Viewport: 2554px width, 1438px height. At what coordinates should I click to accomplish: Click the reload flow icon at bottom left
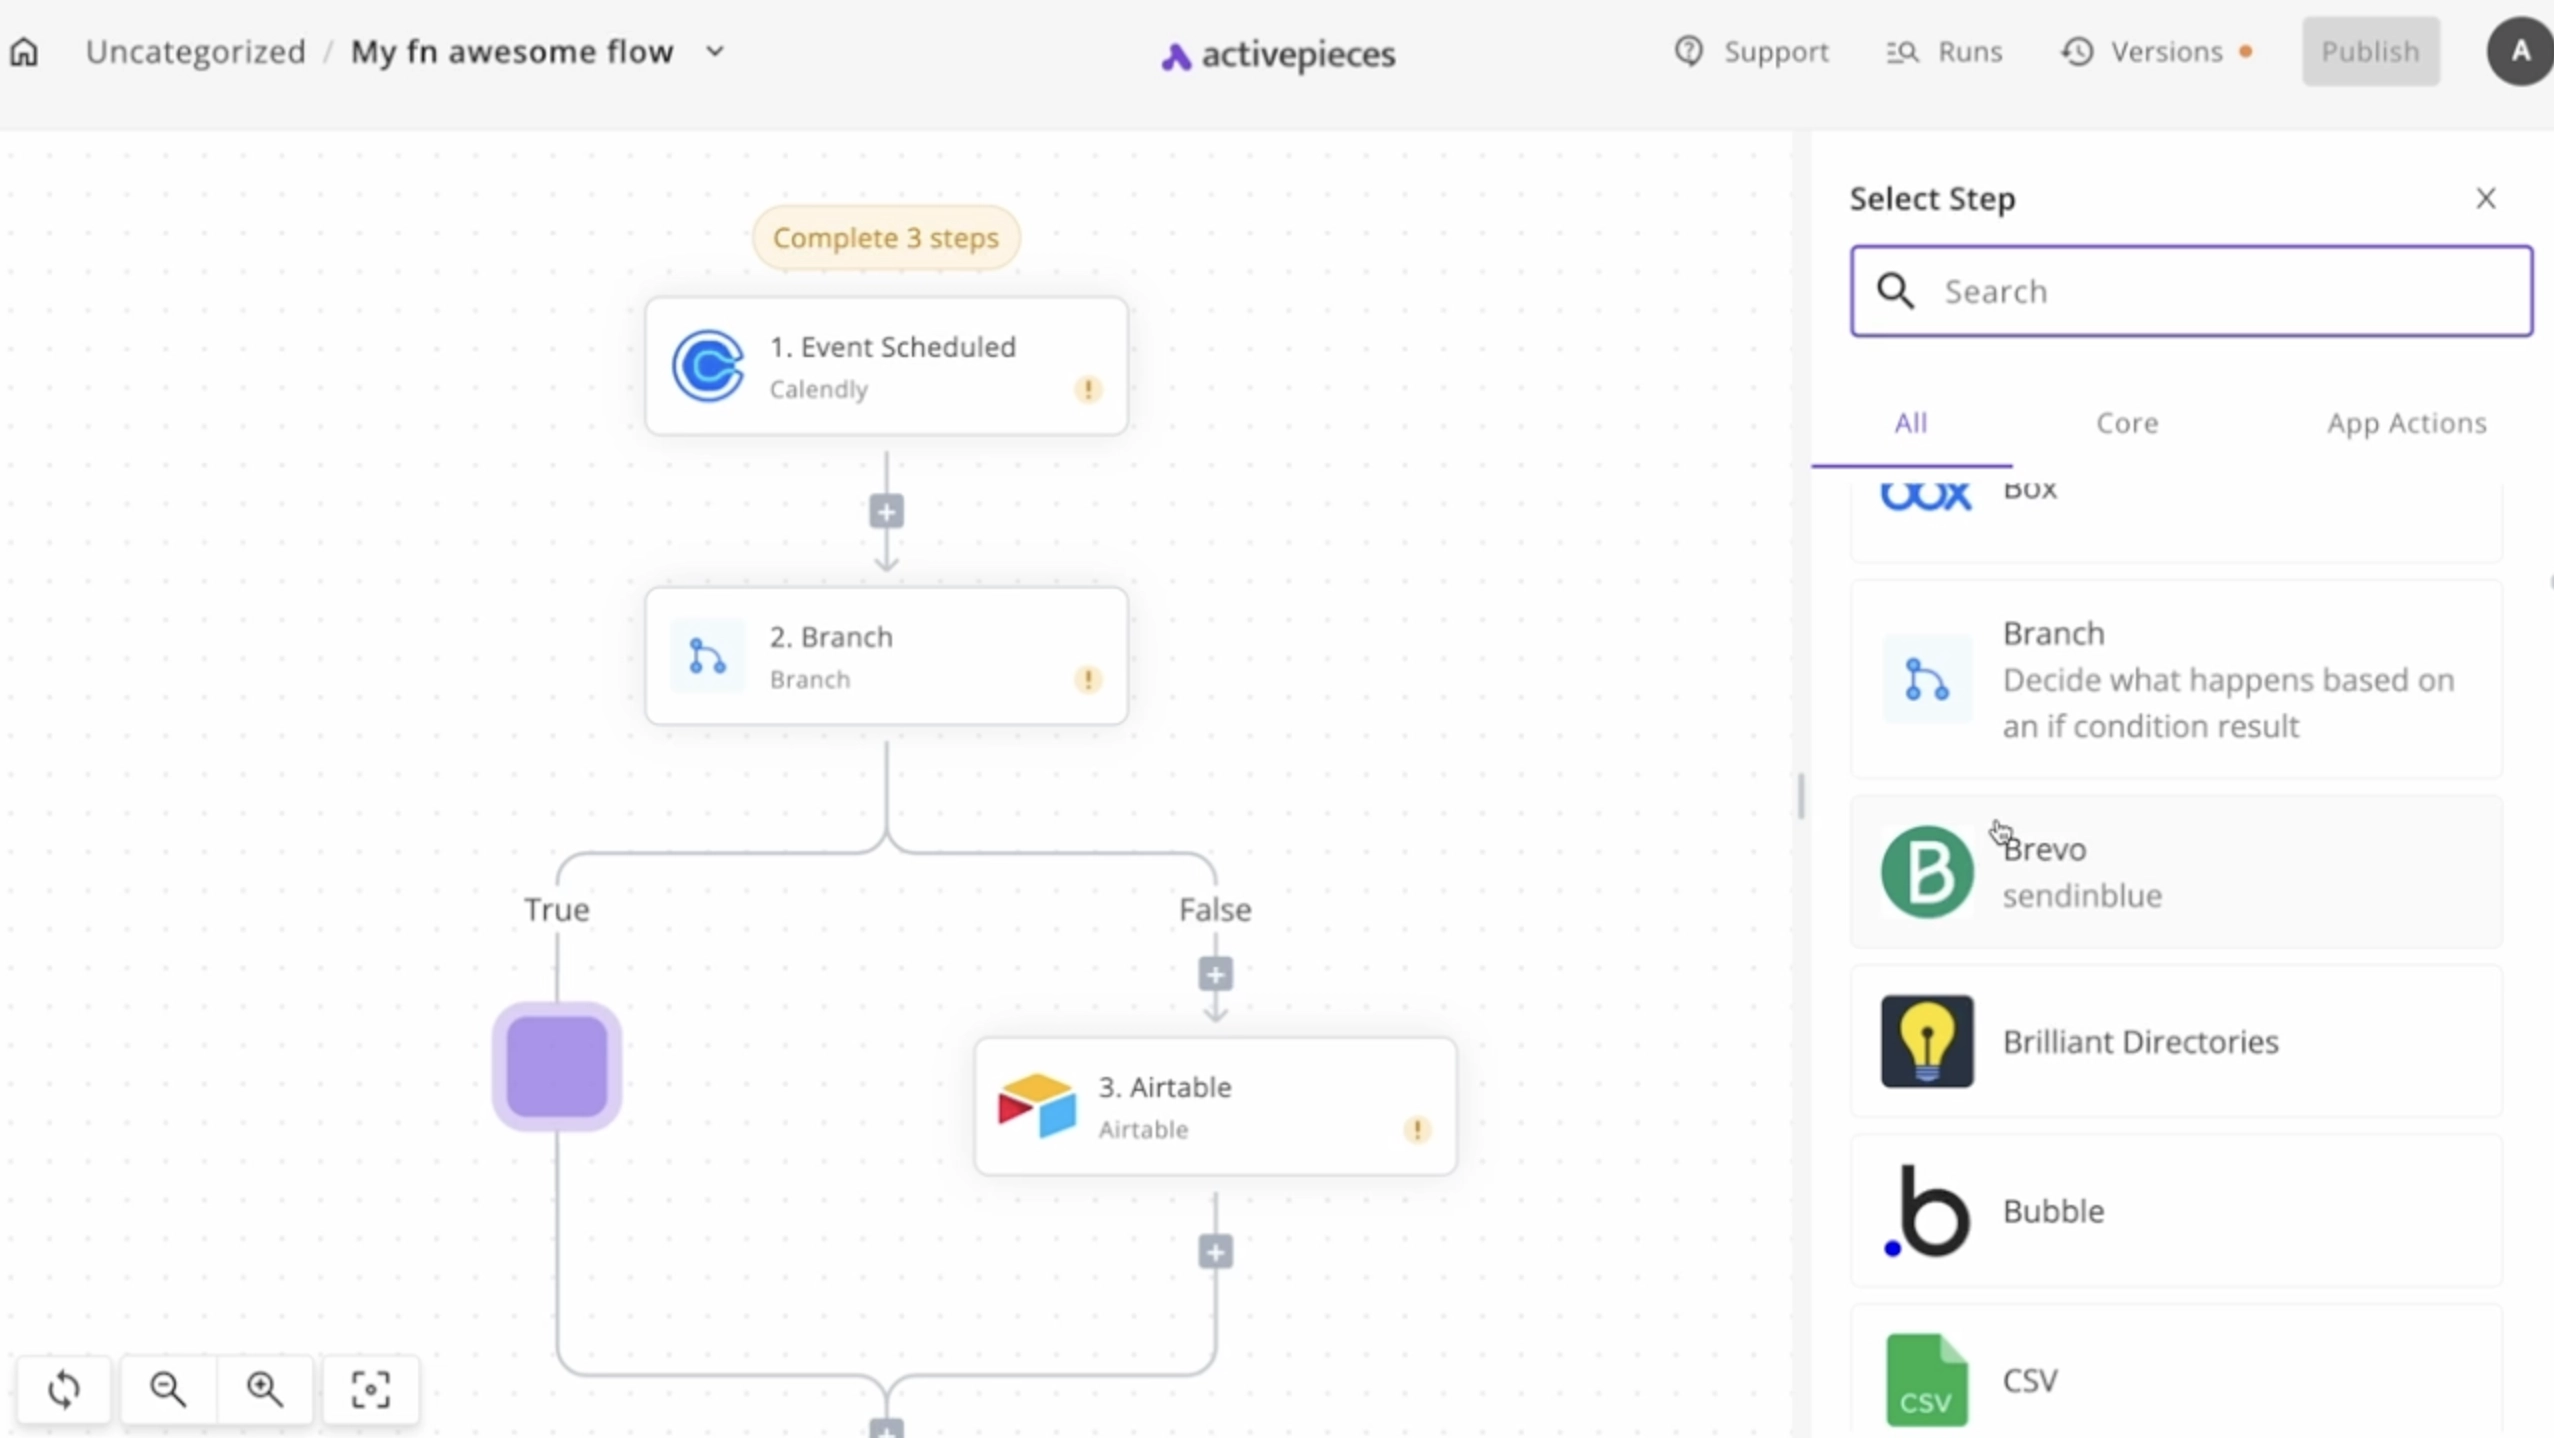[x=64, y=1389]
